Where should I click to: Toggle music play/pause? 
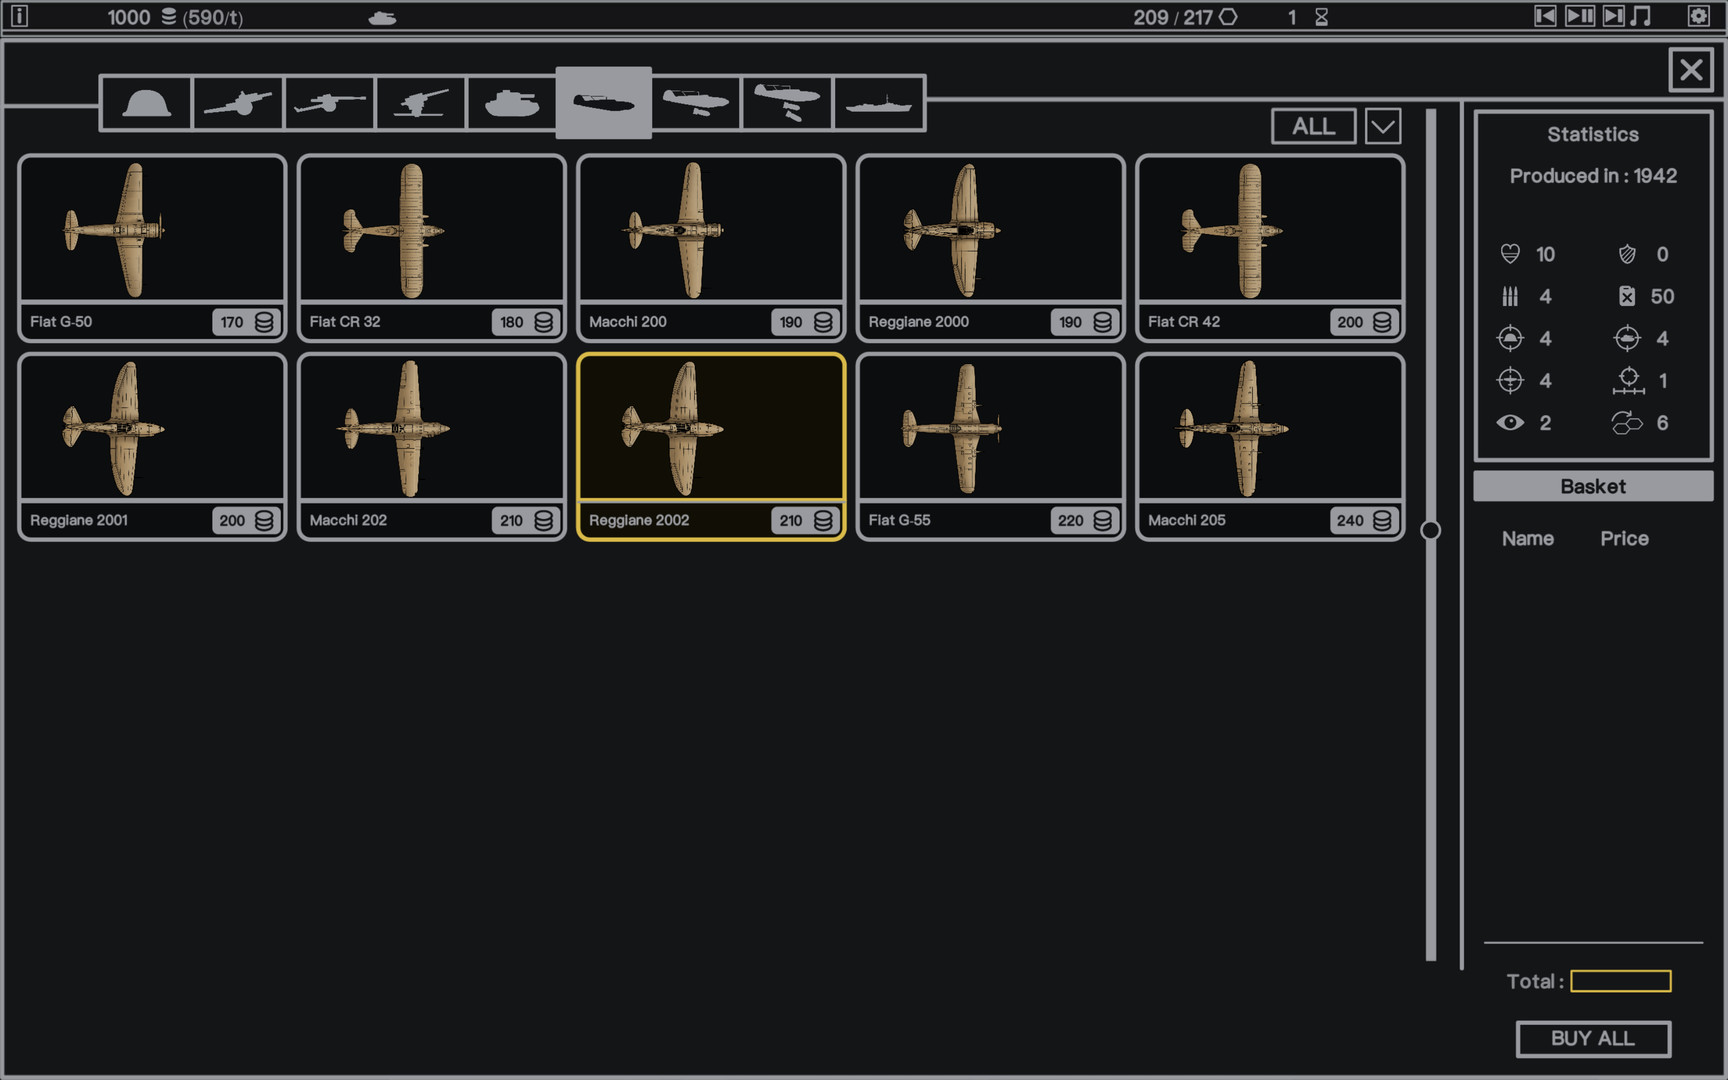point(1579,16)
